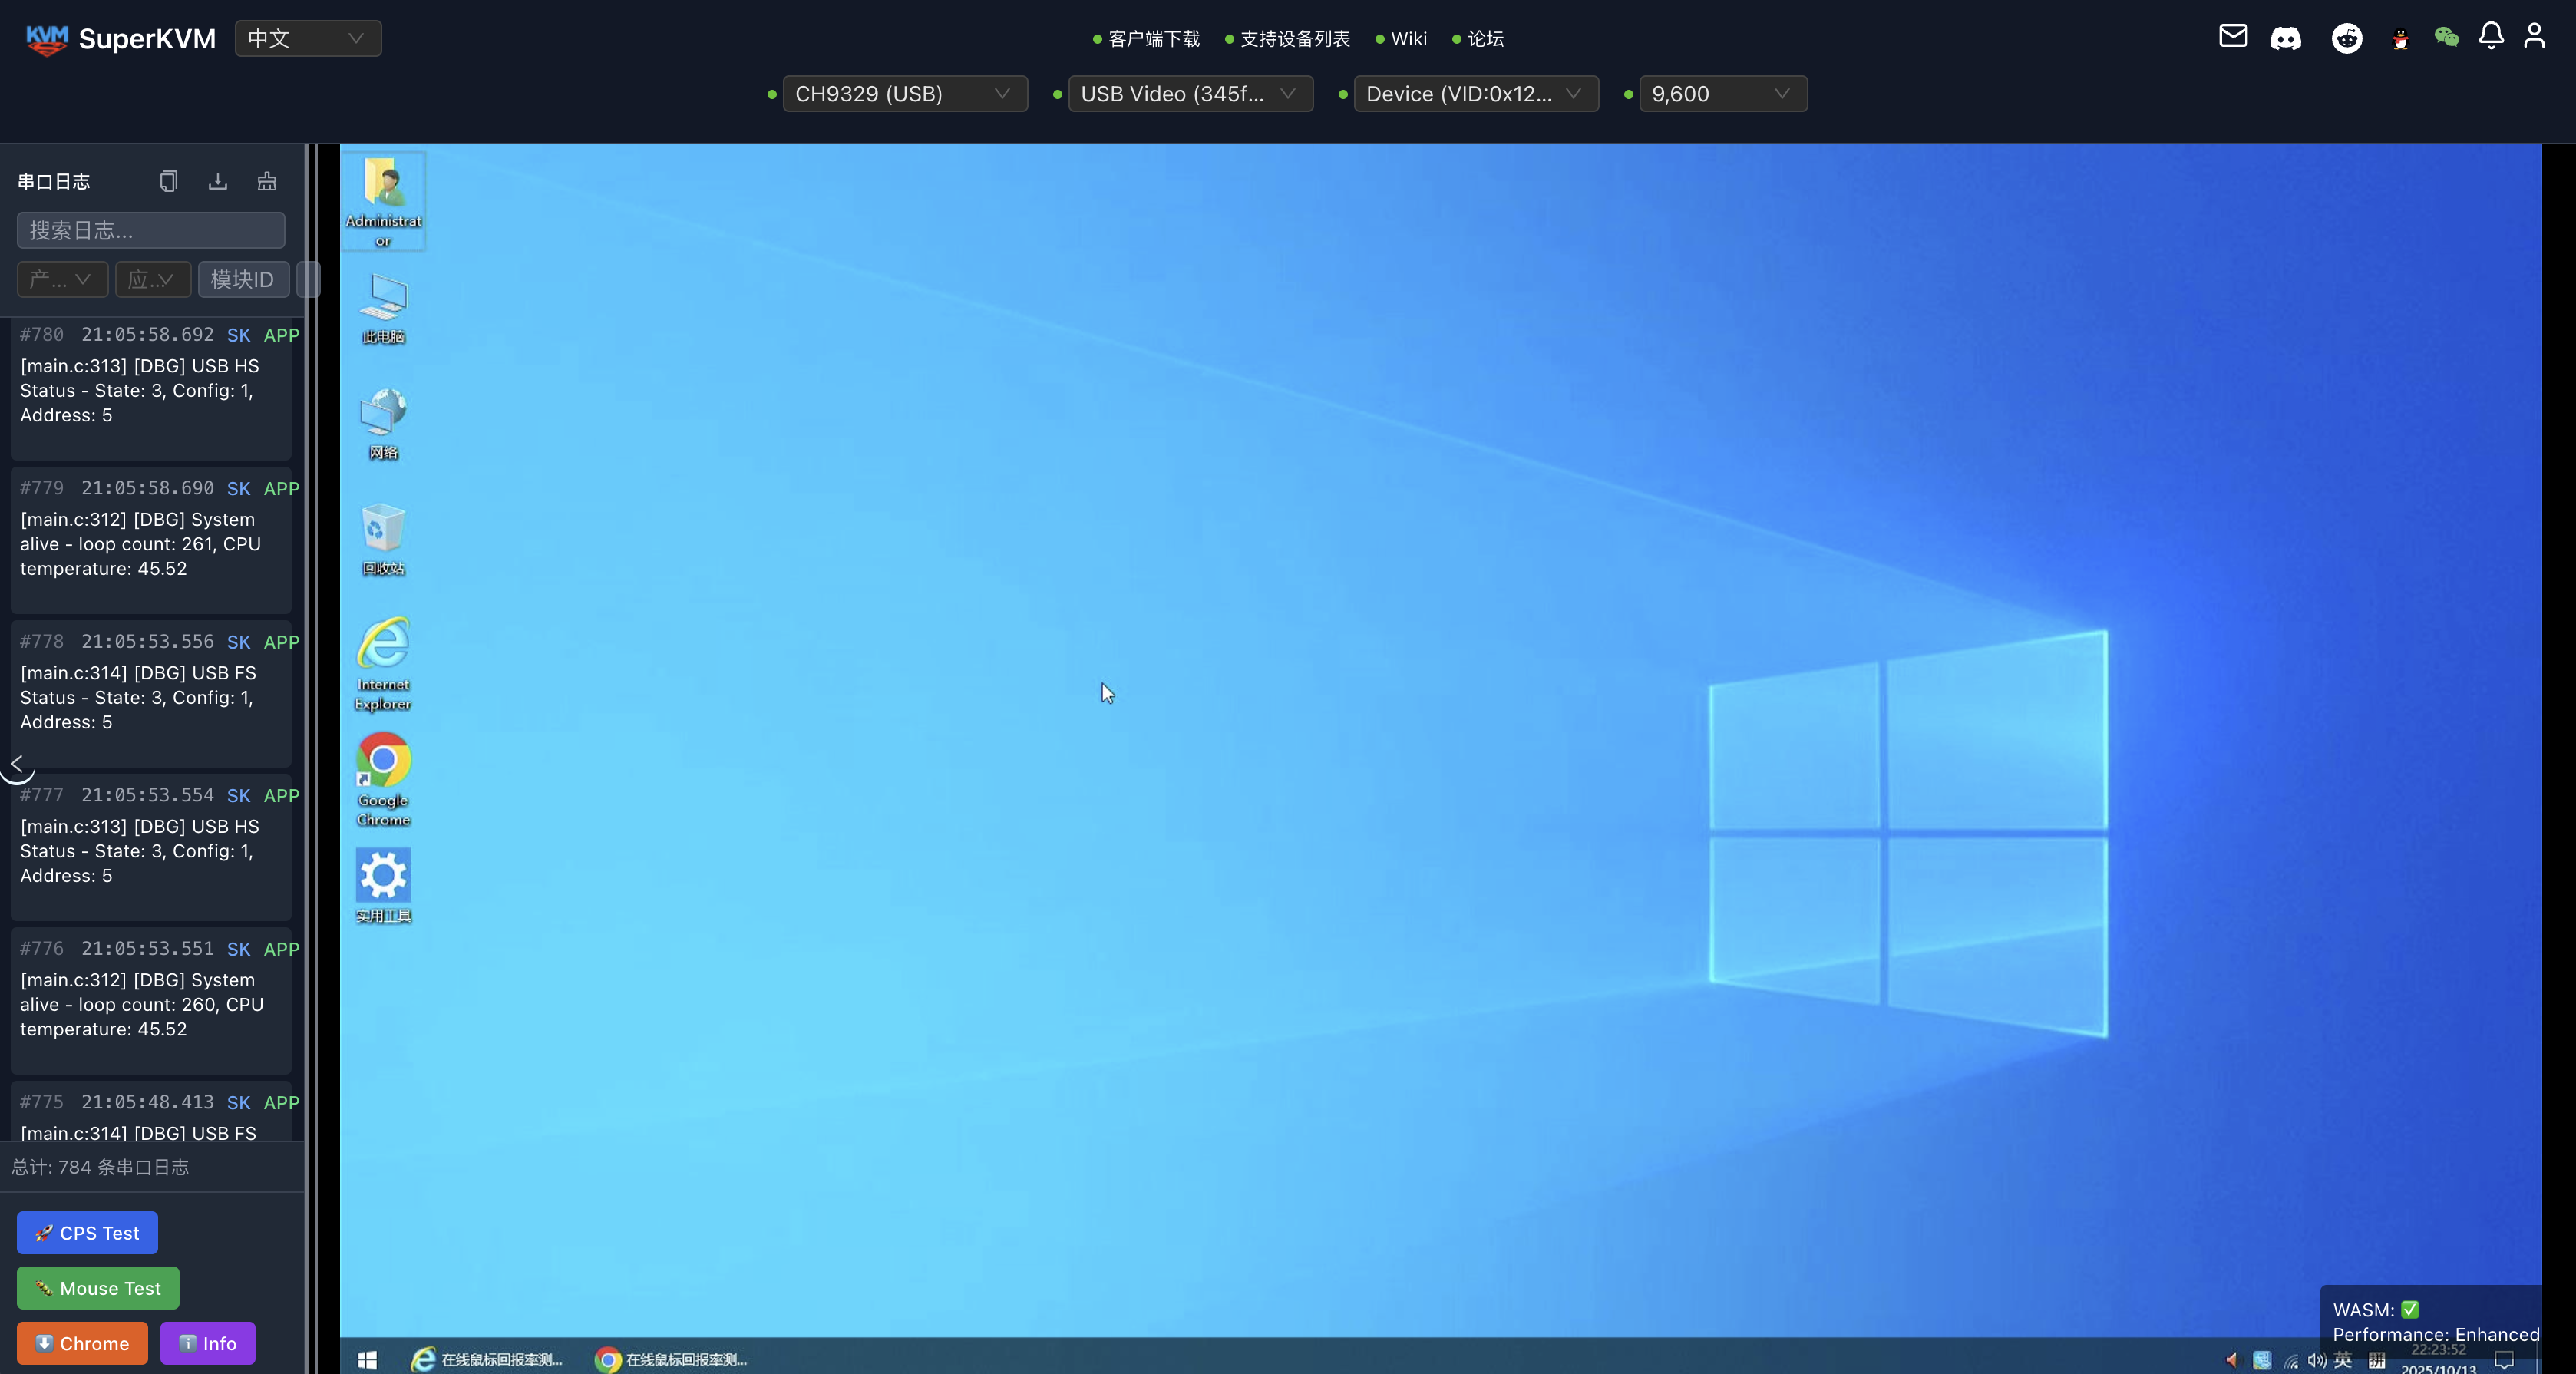Viewport: 2576px width, 1374px height.
Task: Open the 9,600 baud rate dropdown
Action: click(1722, 94)
